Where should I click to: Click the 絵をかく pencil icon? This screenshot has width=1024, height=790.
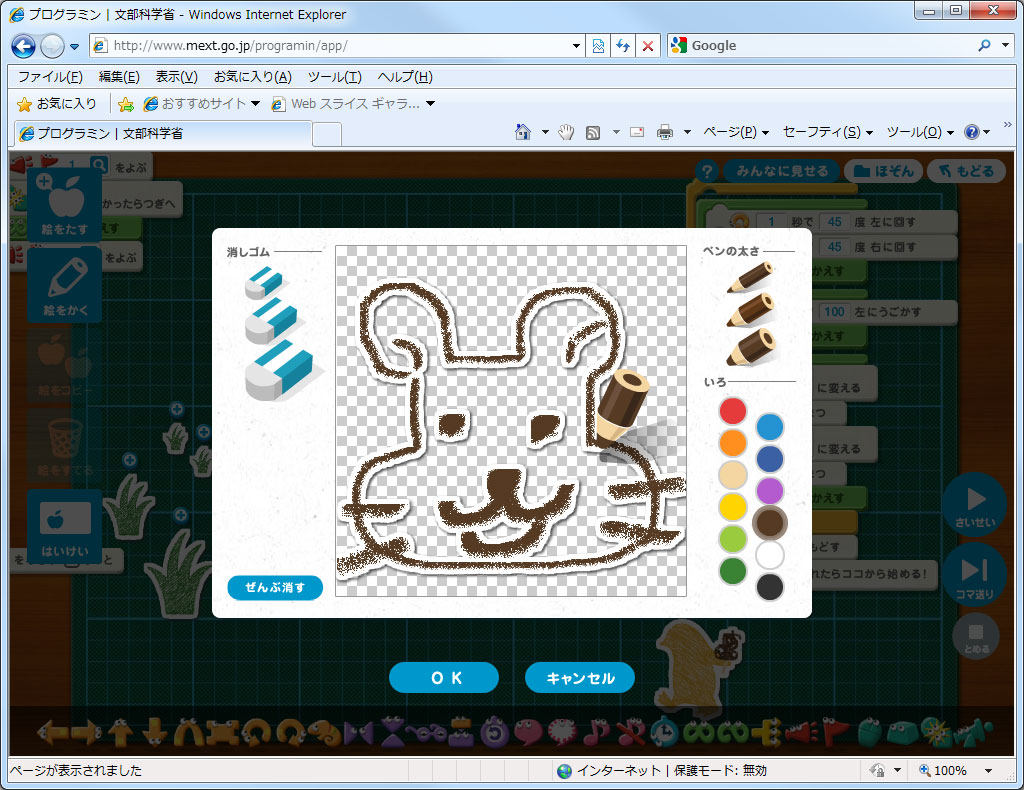click(x=64, y=286)
